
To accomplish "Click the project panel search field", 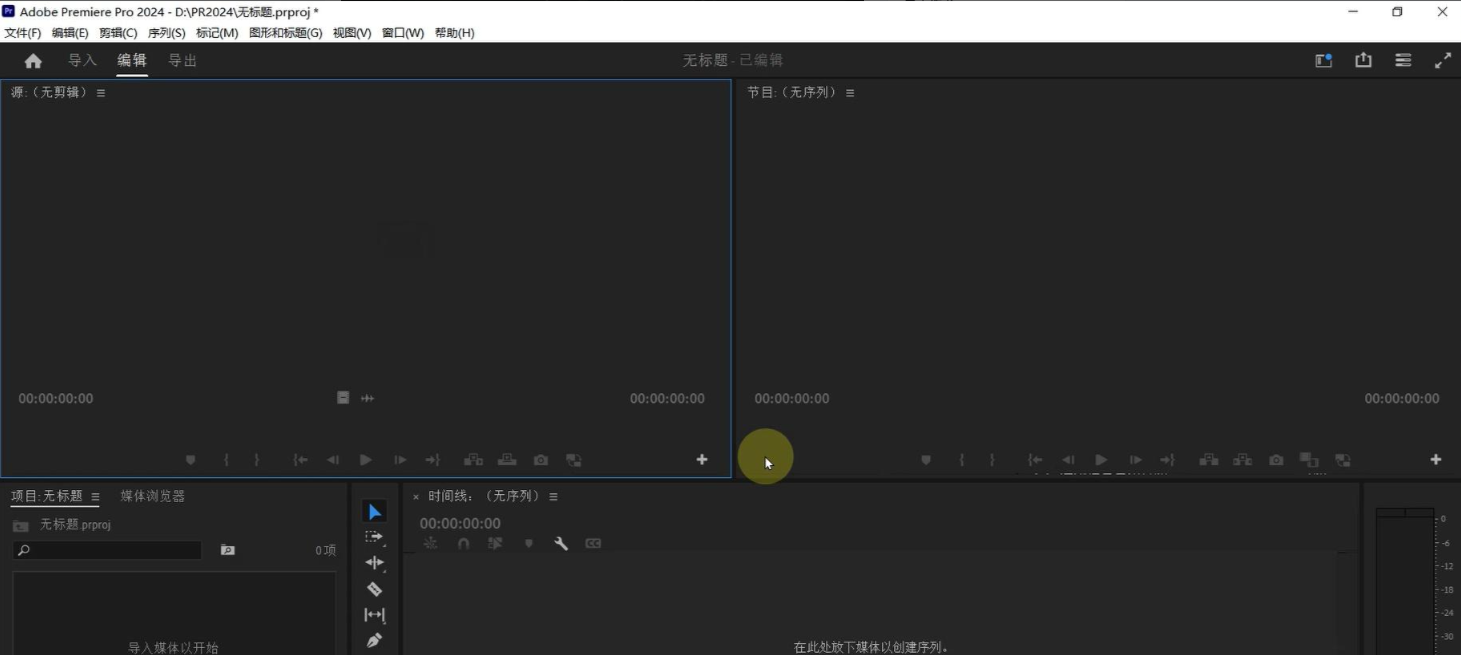I will (108, 550).
